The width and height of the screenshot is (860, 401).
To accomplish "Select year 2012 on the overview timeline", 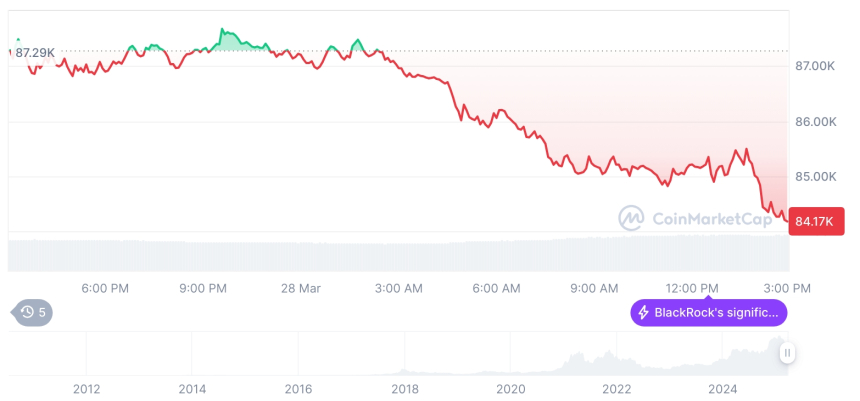I will 87,389.
